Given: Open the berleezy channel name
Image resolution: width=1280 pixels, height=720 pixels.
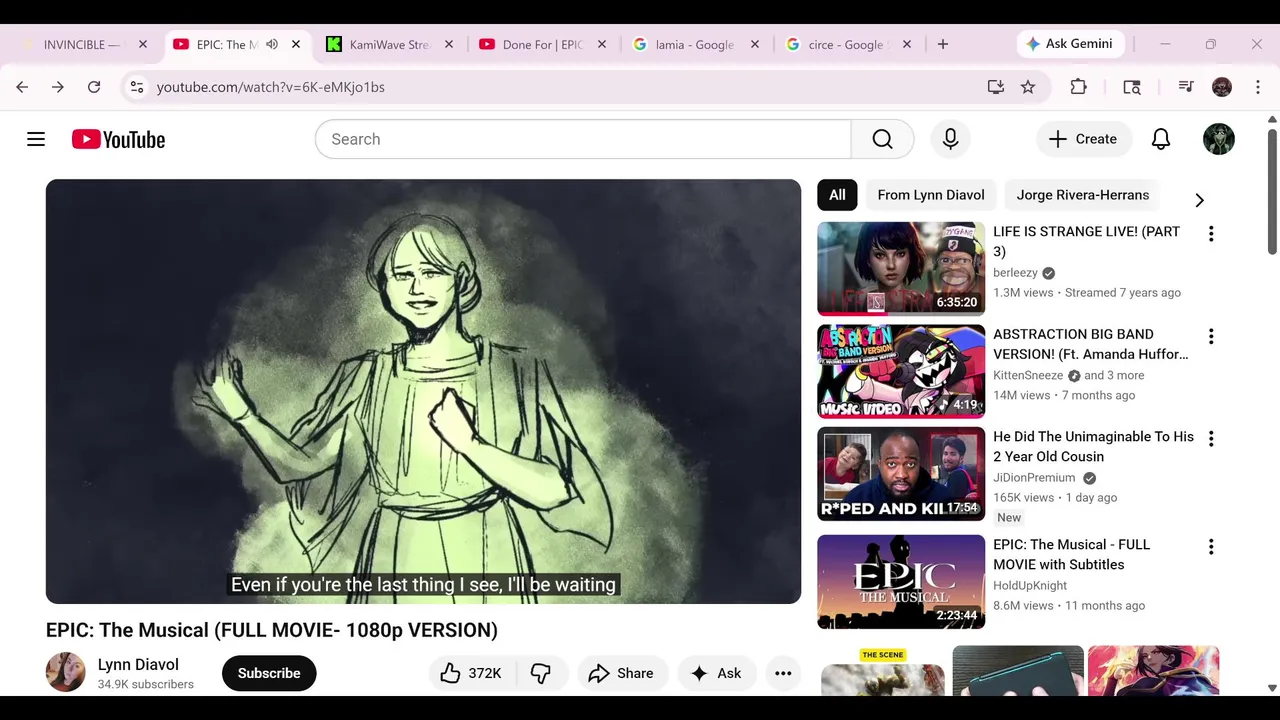Looking at the screenshot, I should coord(1015,273).
